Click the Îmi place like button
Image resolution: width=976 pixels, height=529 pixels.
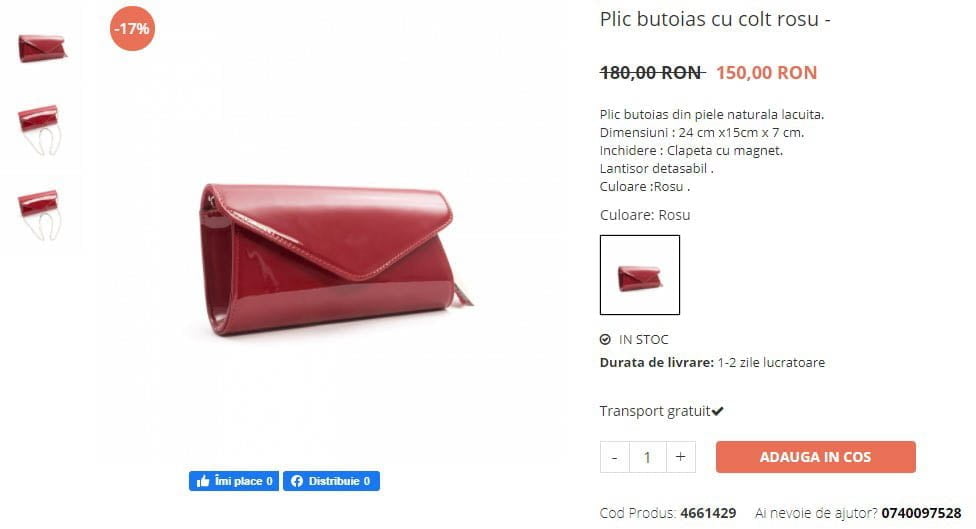click(x=234, y=481)
